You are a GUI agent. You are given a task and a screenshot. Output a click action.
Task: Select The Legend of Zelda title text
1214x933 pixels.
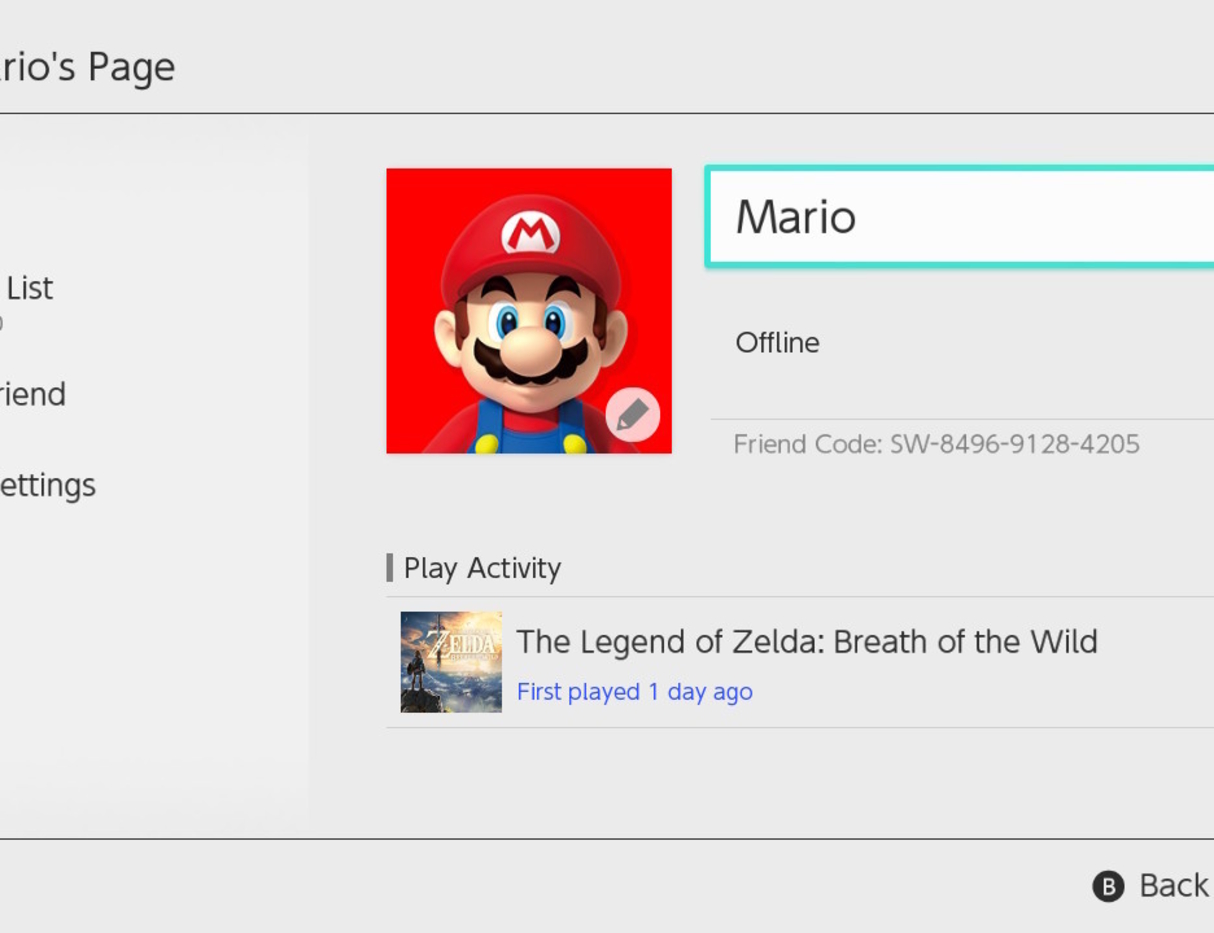pos(806,641)
